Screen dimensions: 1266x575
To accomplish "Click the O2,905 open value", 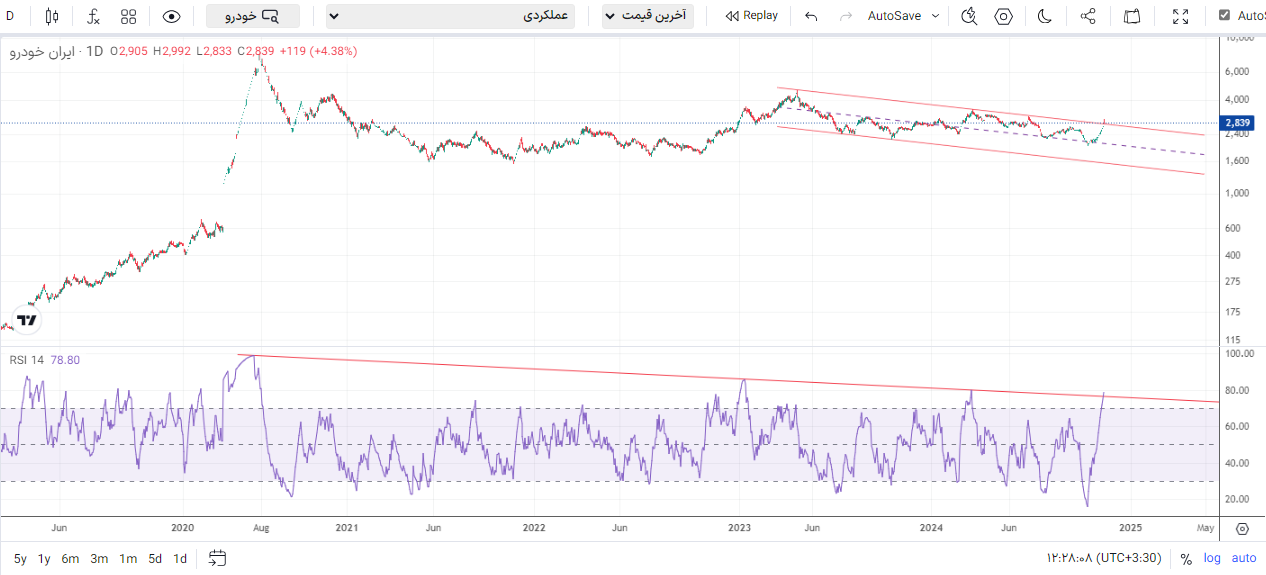I will (130, 51).
